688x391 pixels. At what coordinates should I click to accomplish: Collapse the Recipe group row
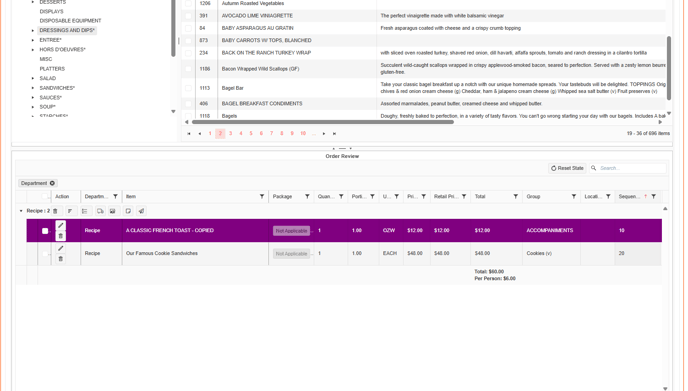(x=21, y=211)
